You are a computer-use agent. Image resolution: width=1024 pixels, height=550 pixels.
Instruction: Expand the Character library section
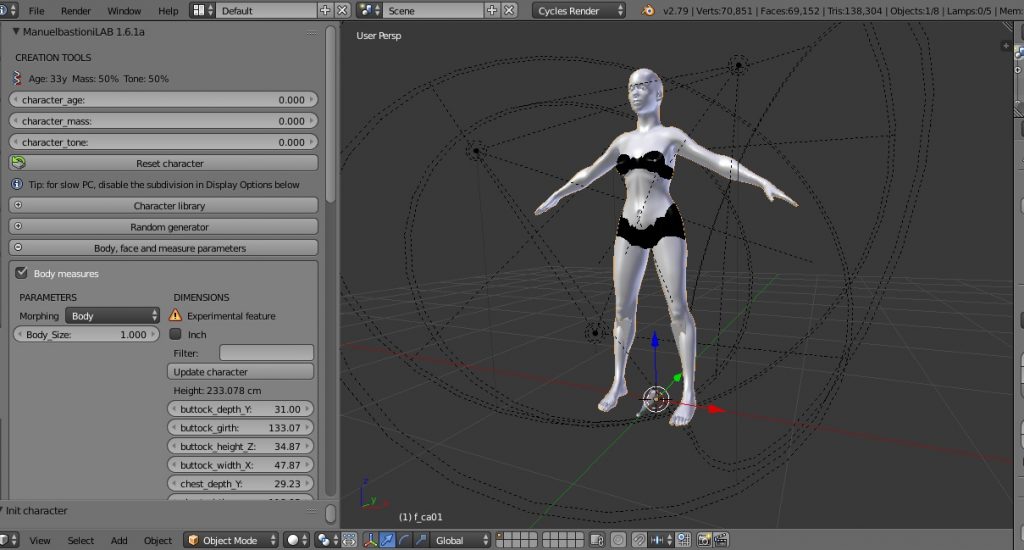pyautogui.click(x=164, y=206)
